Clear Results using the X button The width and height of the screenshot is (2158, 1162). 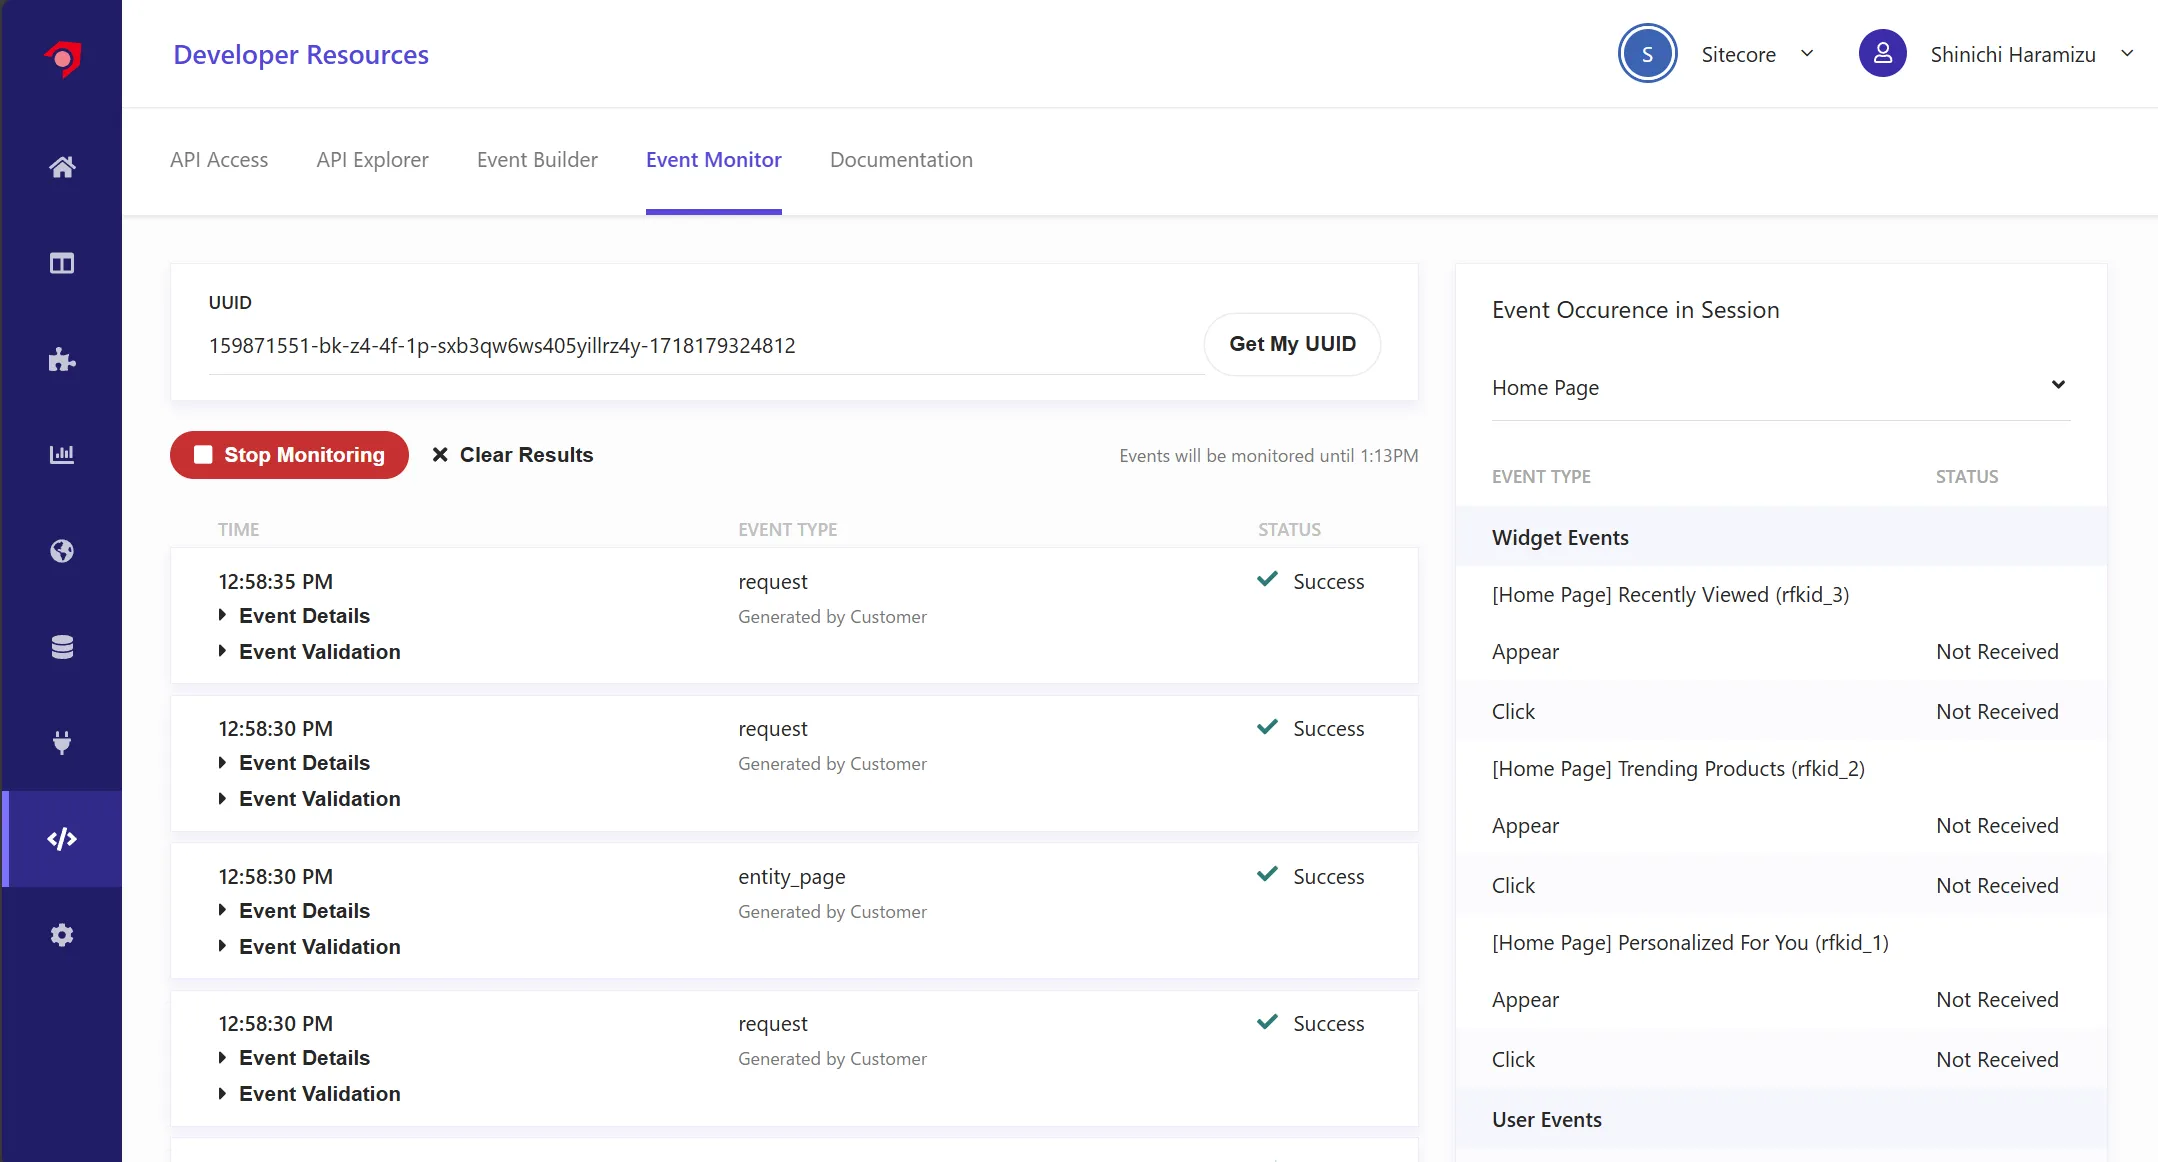click(x=441, y=455)
